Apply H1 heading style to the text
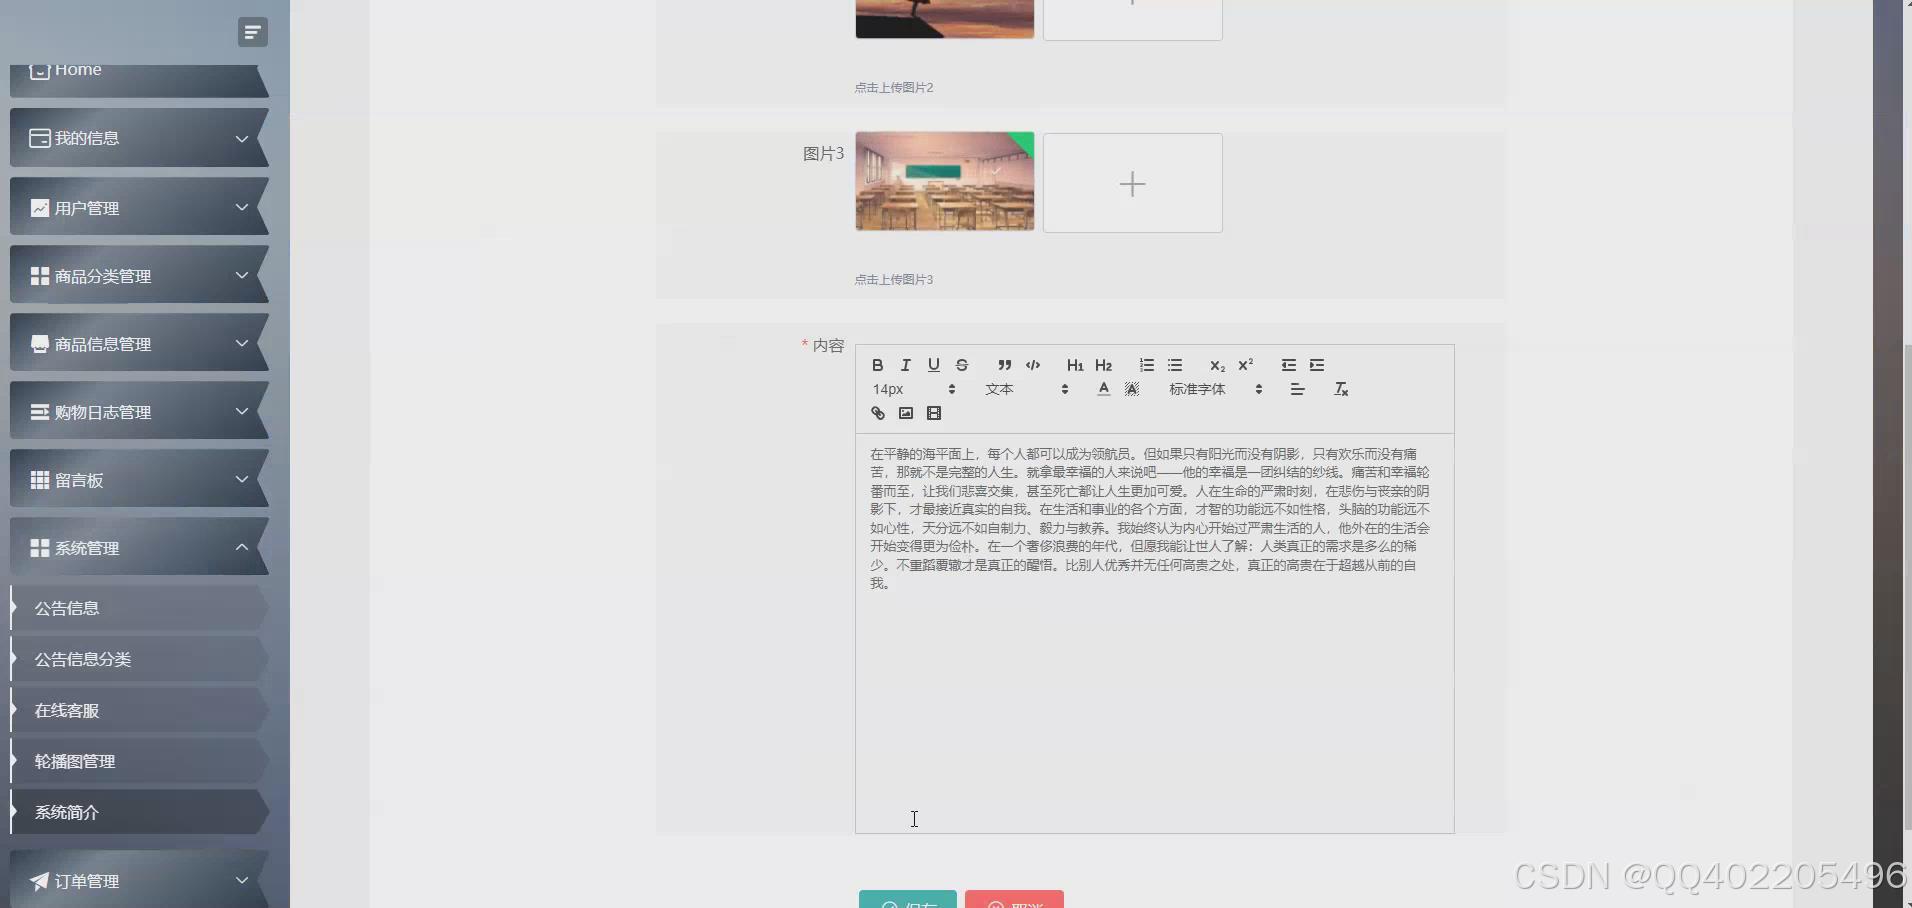This screenshot has width=1912, height=908. [x=1074, y=365]
